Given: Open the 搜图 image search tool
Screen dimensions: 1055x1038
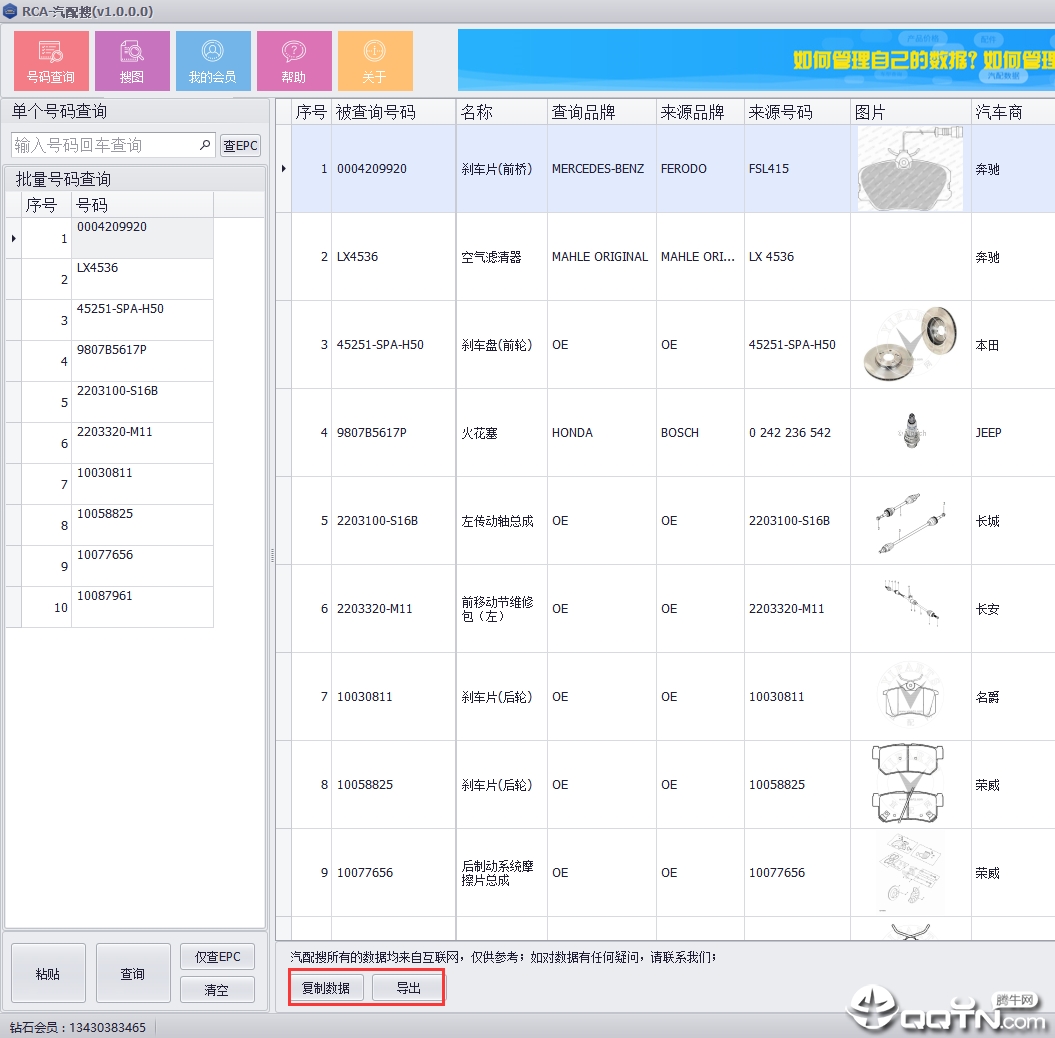Looking at the screenshot, I should click(132, 61).
